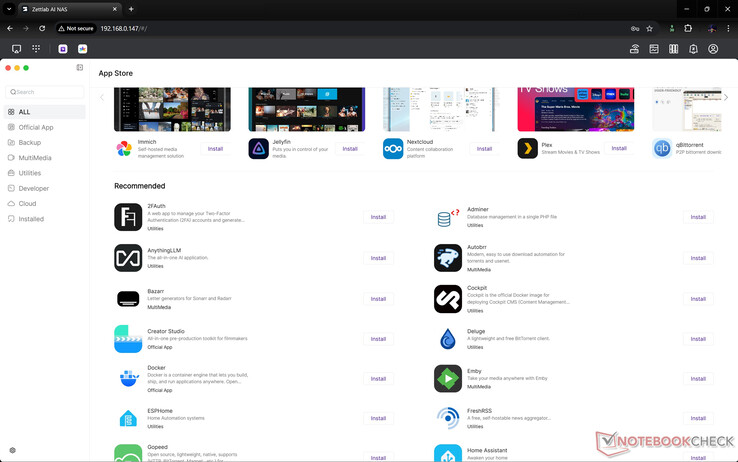This screenshot has width=738, height=462.
Task: Select the Plex app icon
Action: 527,149
